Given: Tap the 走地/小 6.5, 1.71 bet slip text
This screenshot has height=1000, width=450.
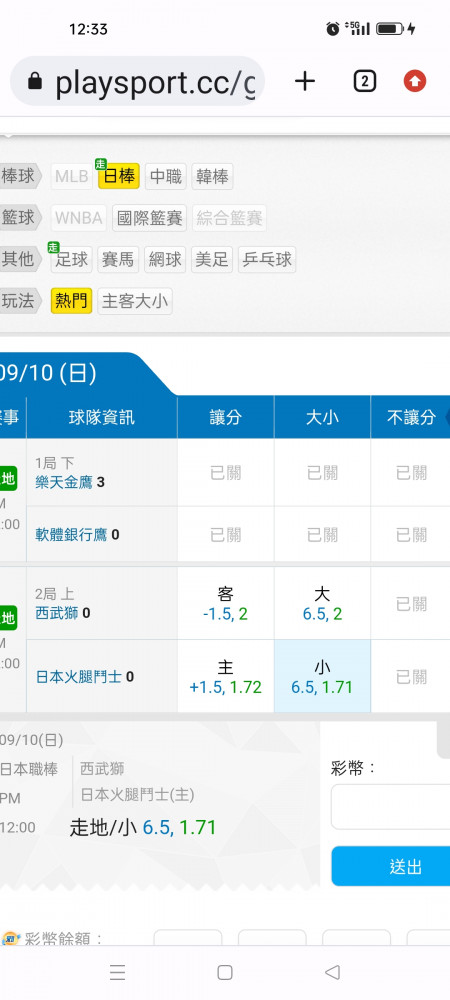Looking at the screenshot, I should [143, 827].
